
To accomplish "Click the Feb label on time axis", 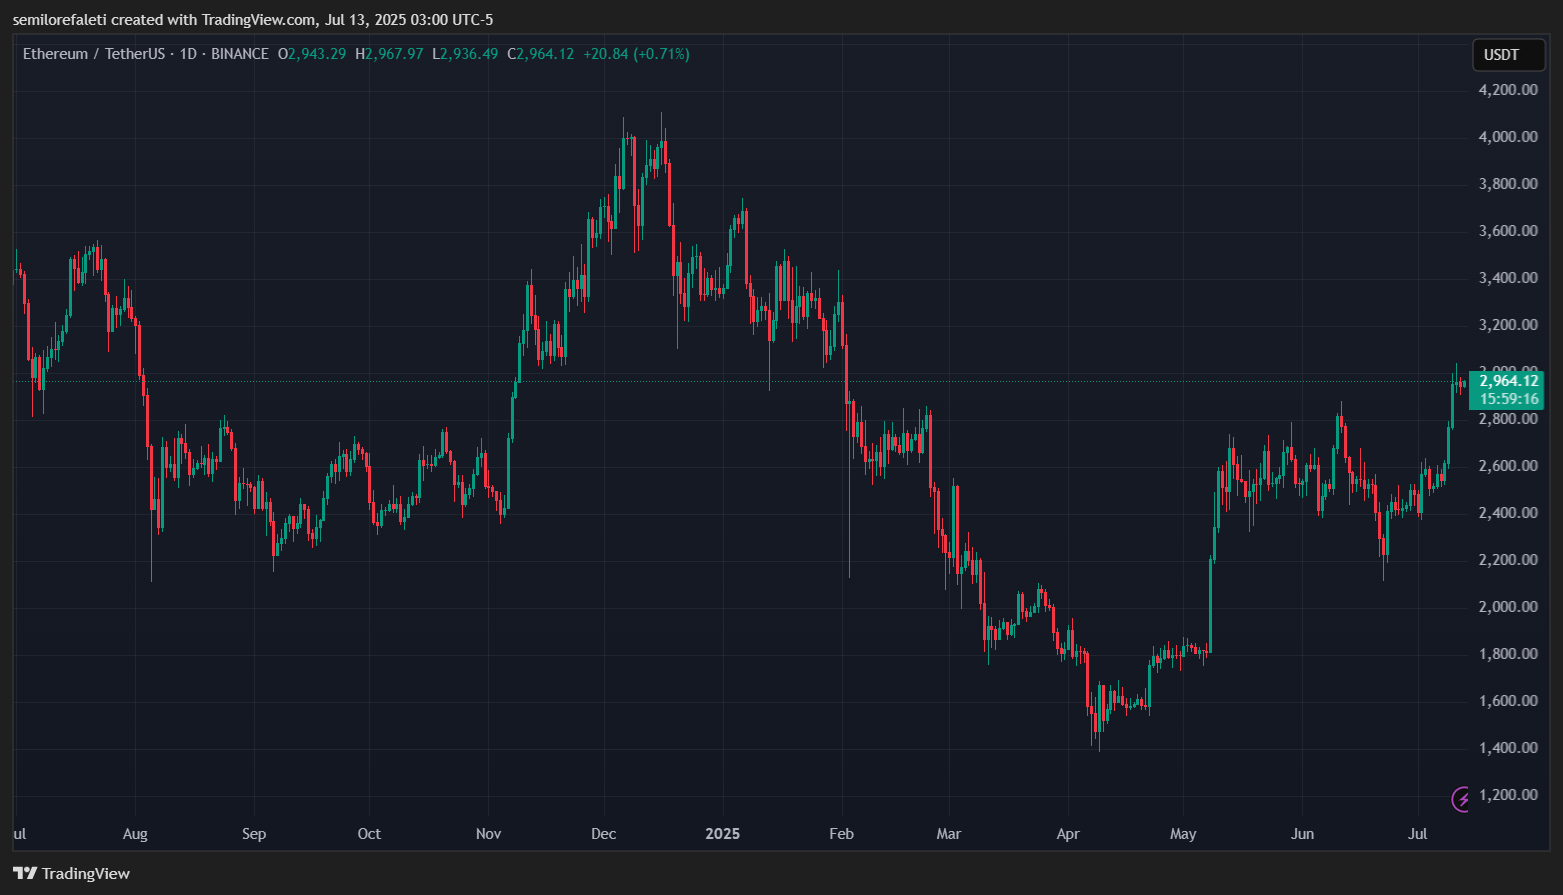I will [842, 834].
